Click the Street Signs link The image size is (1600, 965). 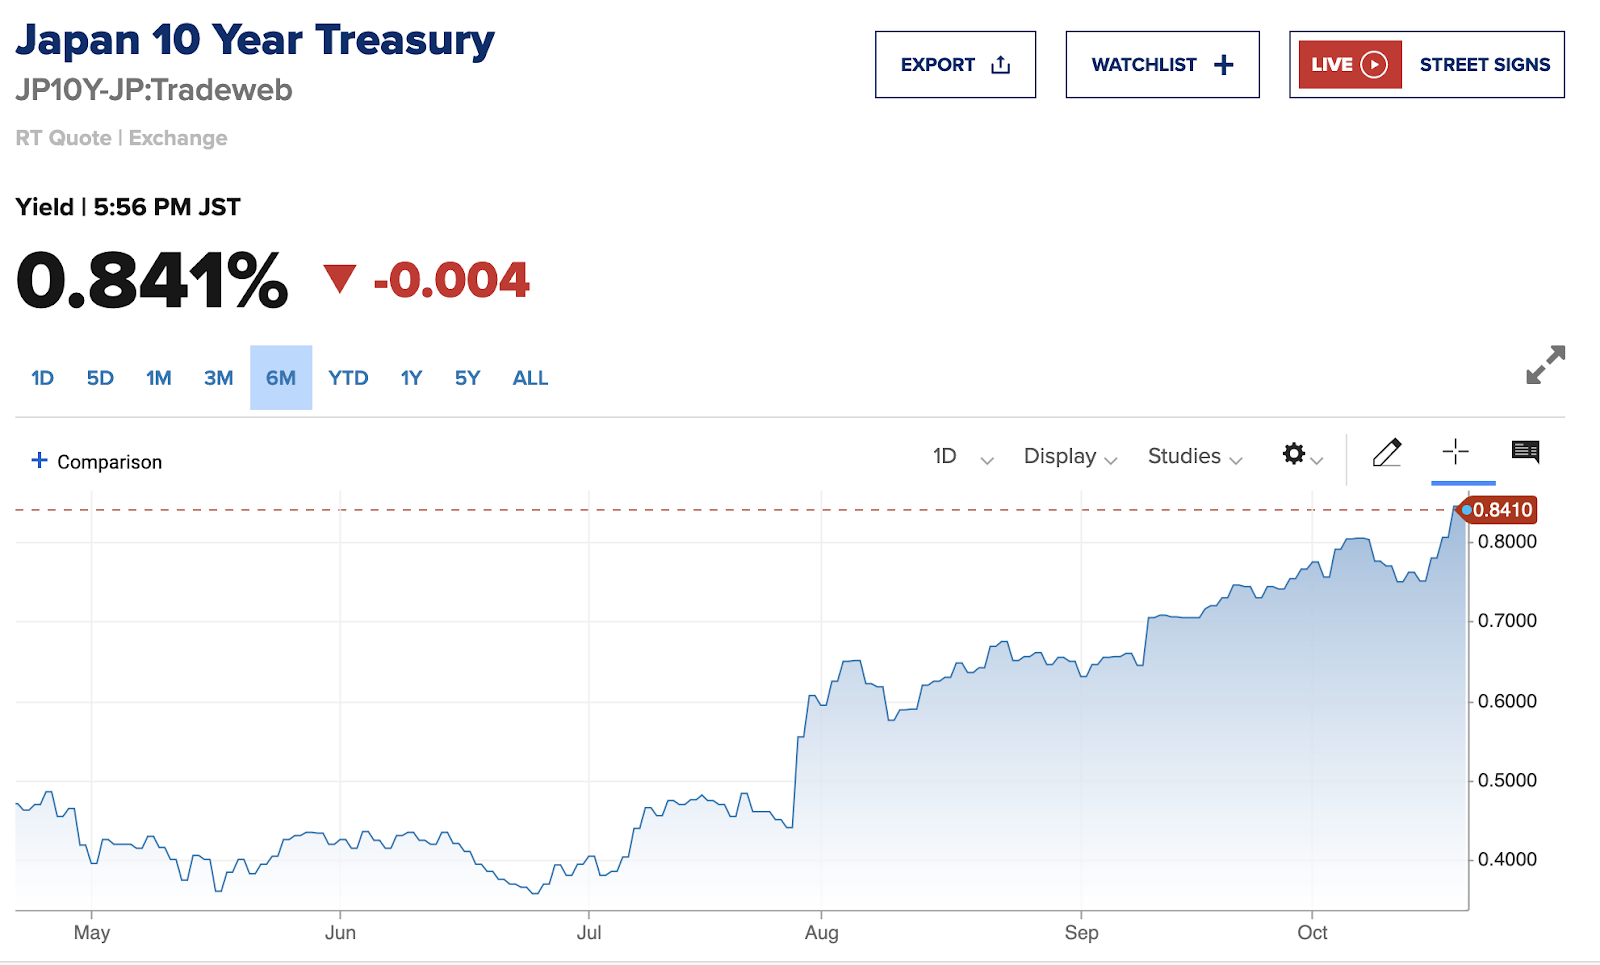(1484, 65)
